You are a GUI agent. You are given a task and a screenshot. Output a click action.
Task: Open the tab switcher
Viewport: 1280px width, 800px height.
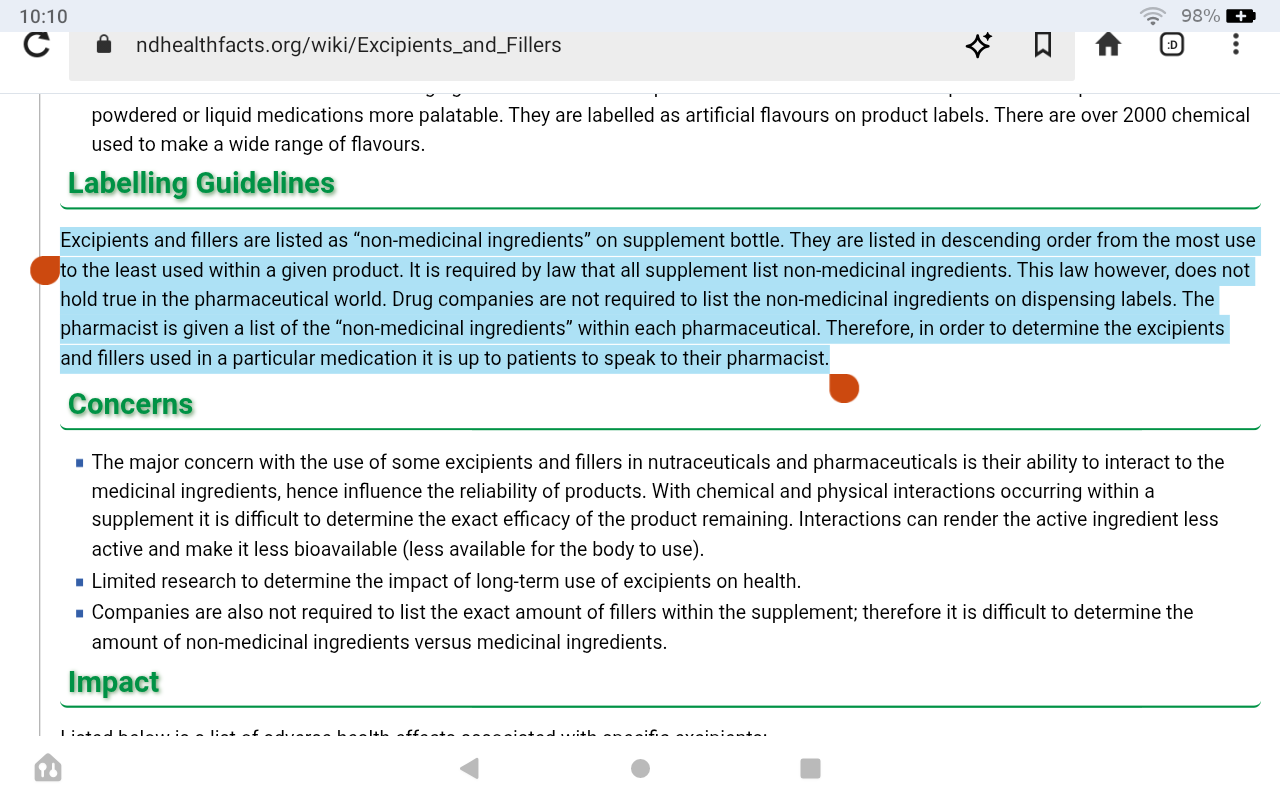pos(1172,45)
